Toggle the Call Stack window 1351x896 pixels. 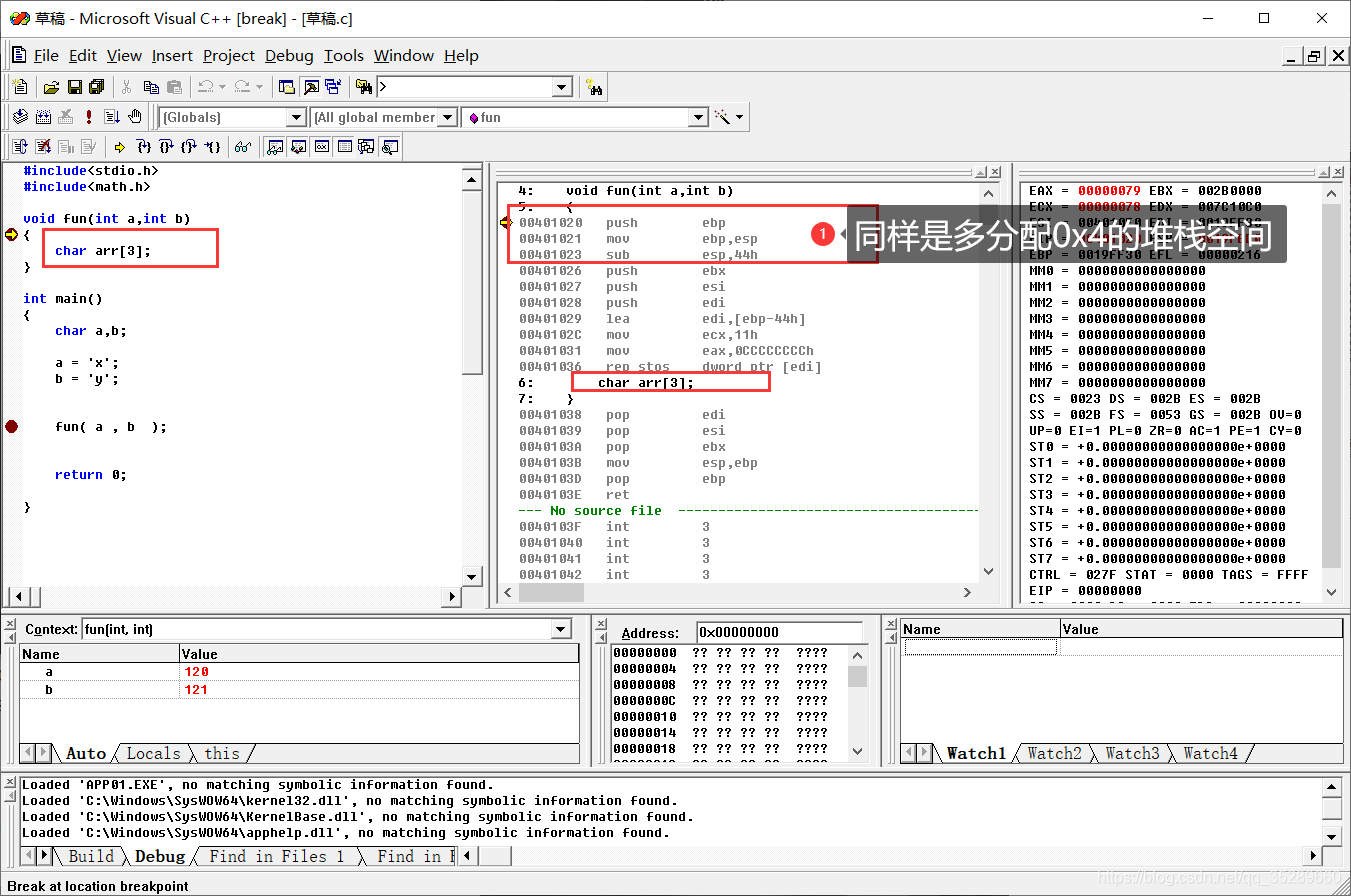(366, 147)
